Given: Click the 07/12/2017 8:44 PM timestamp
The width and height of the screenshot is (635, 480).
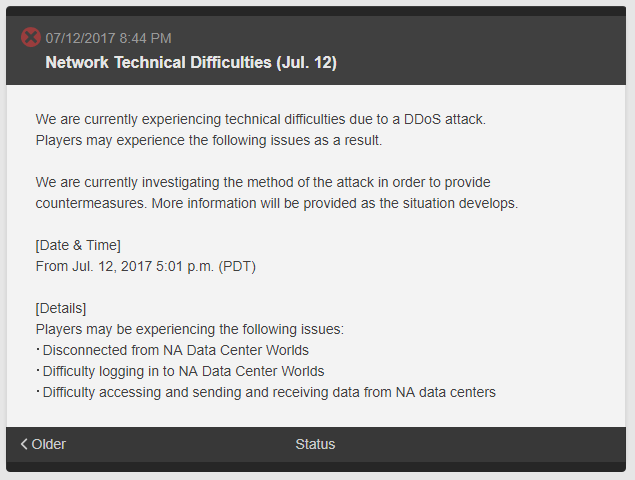Looking at the screenshot, I should (x=108, y=38).
